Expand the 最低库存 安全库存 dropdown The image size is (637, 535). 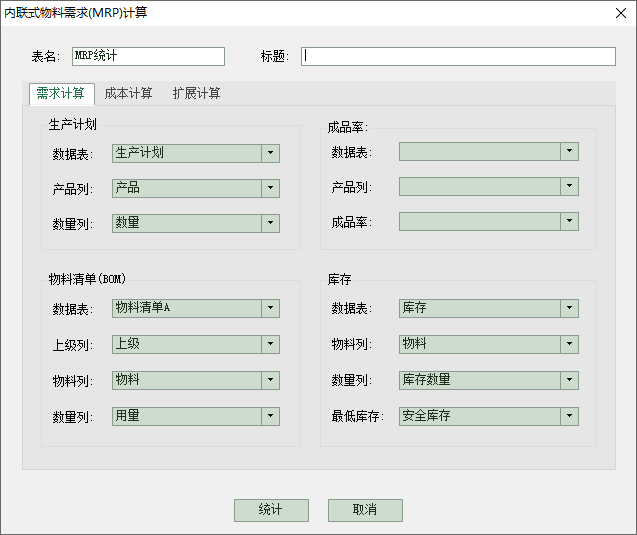pyautogui.click(x=568, y=416)
